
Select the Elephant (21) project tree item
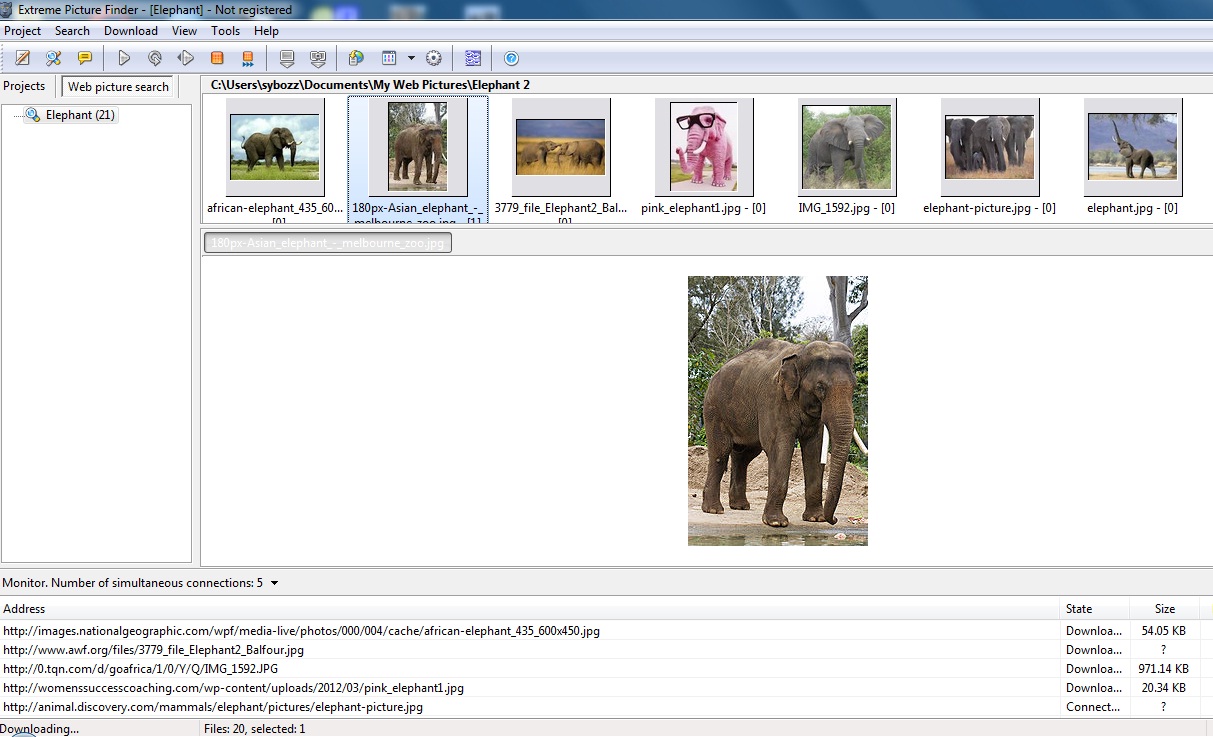point(80,115)
